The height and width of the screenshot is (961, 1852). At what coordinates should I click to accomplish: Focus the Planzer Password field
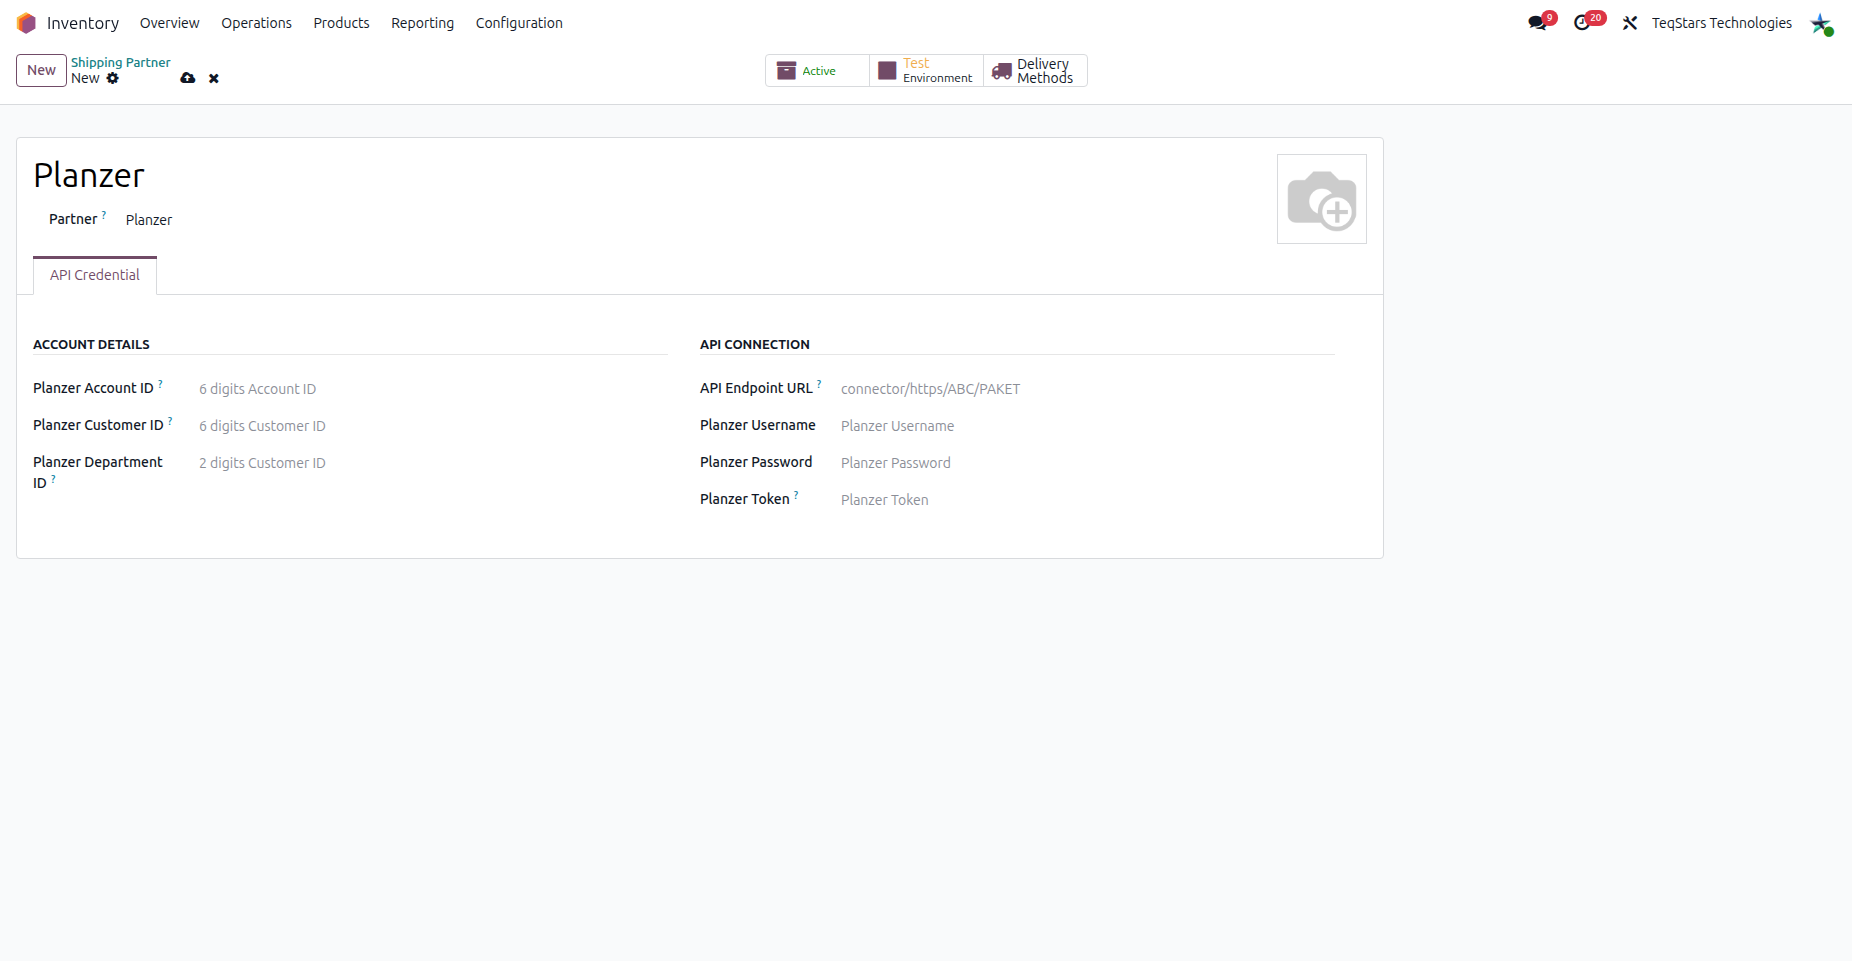click(1087, 463)
